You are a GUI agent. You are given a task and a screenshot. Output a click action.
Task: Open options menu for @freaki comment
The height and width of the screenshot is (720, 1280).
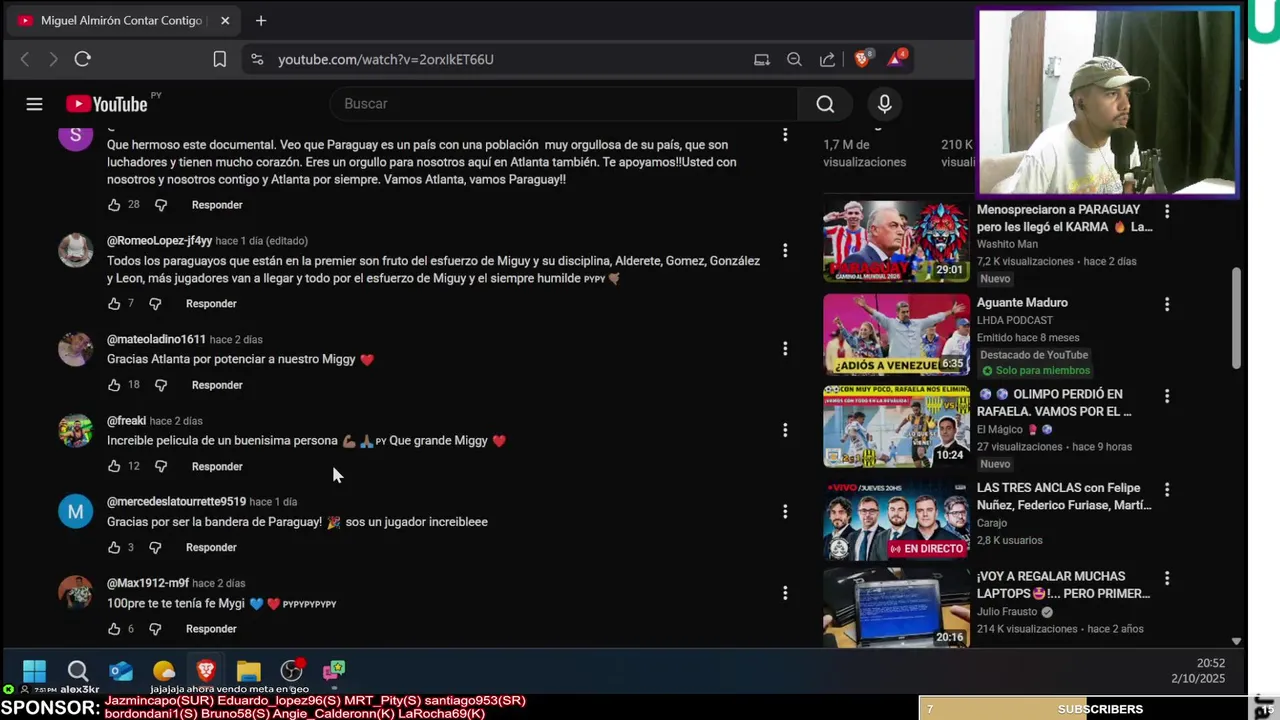[x=785, y=430]
